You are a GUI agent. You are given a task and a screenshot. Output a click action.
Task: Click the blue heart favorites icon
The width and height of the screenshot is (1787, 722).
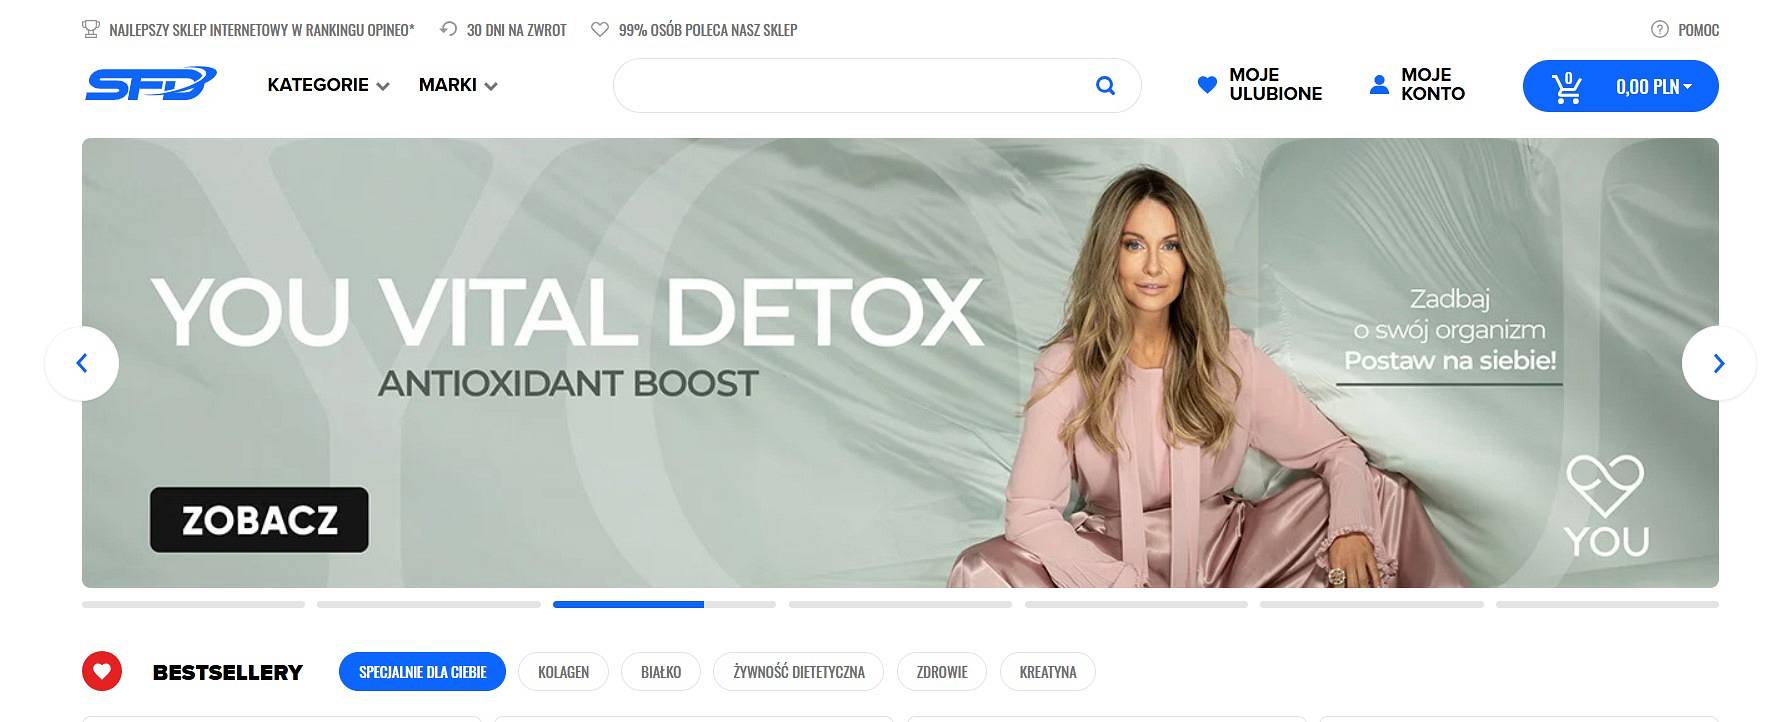pyautogui.click(x=1207, y=85)
